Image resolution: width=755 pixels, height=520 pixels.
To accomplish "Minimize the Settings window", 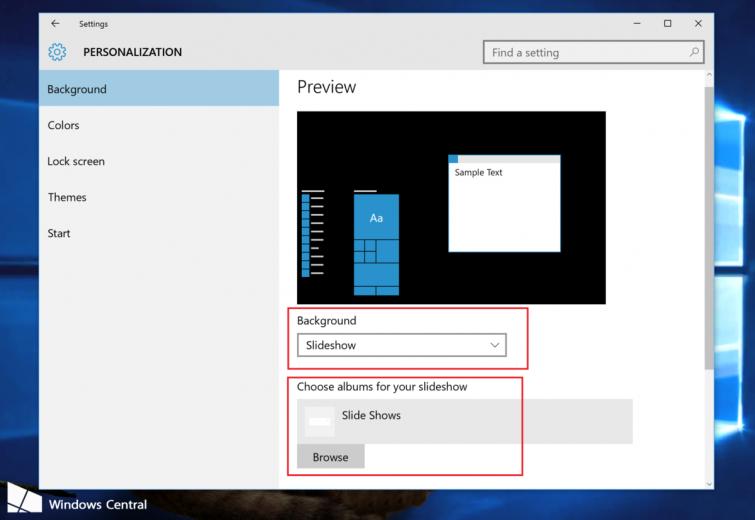I will pos(637,23).
